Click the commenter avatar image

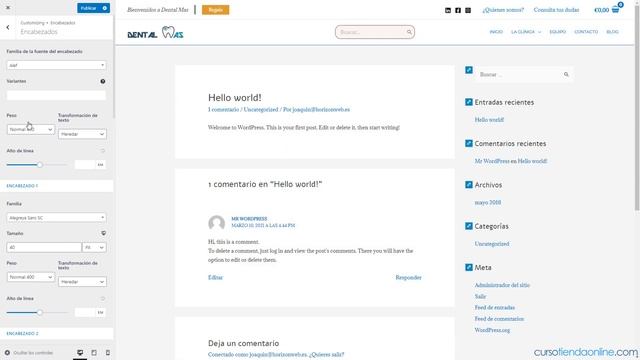click(217, 223)
